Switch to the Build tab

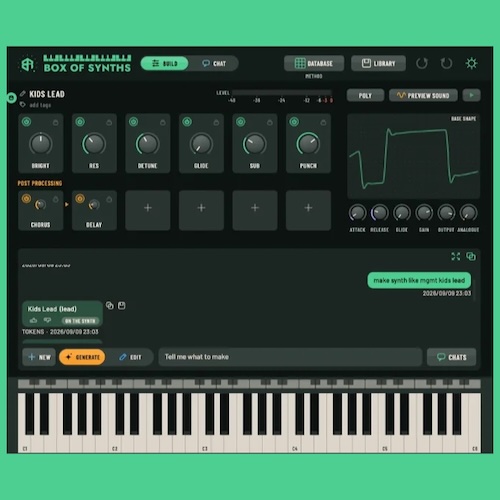click(165, 63)
